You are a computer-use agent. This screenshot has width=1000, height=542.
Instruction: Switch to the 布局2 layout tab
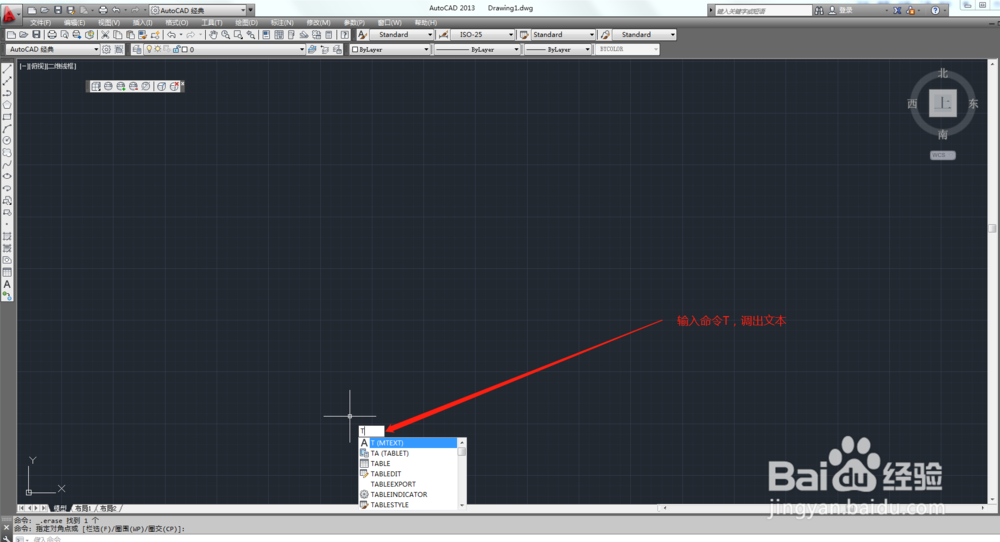tap(108, 508)
